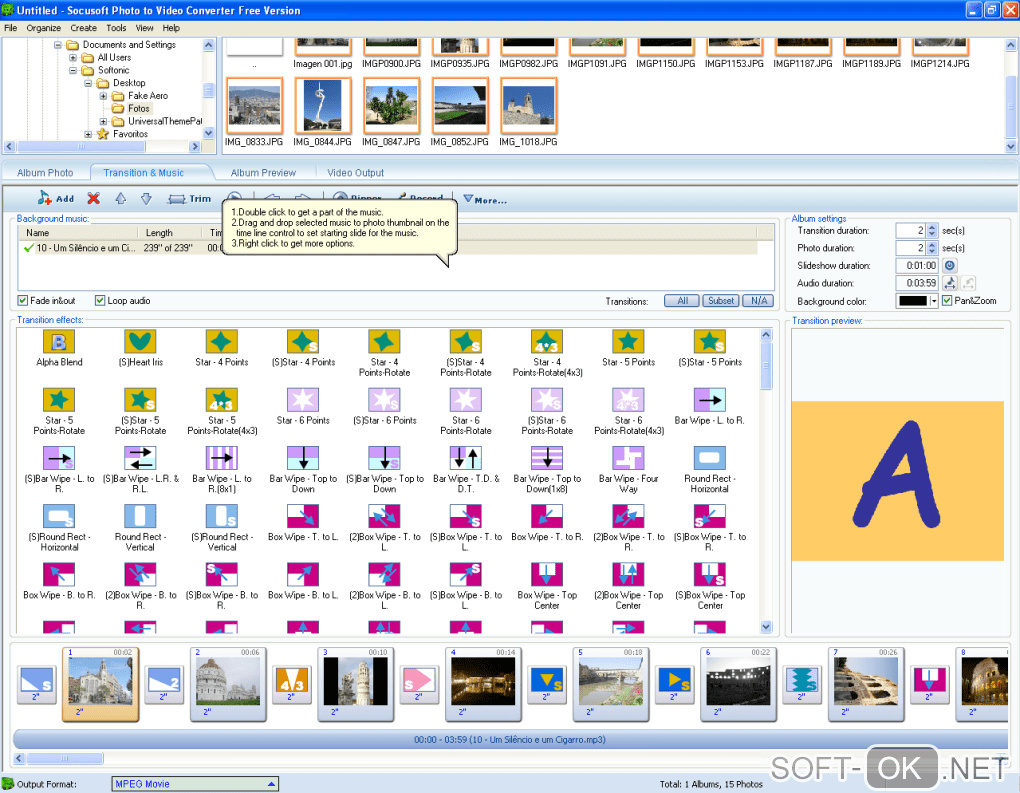Switch to the Video Output tab
Viewport: 1020px width, 793px height.
(x=355, y=172)
